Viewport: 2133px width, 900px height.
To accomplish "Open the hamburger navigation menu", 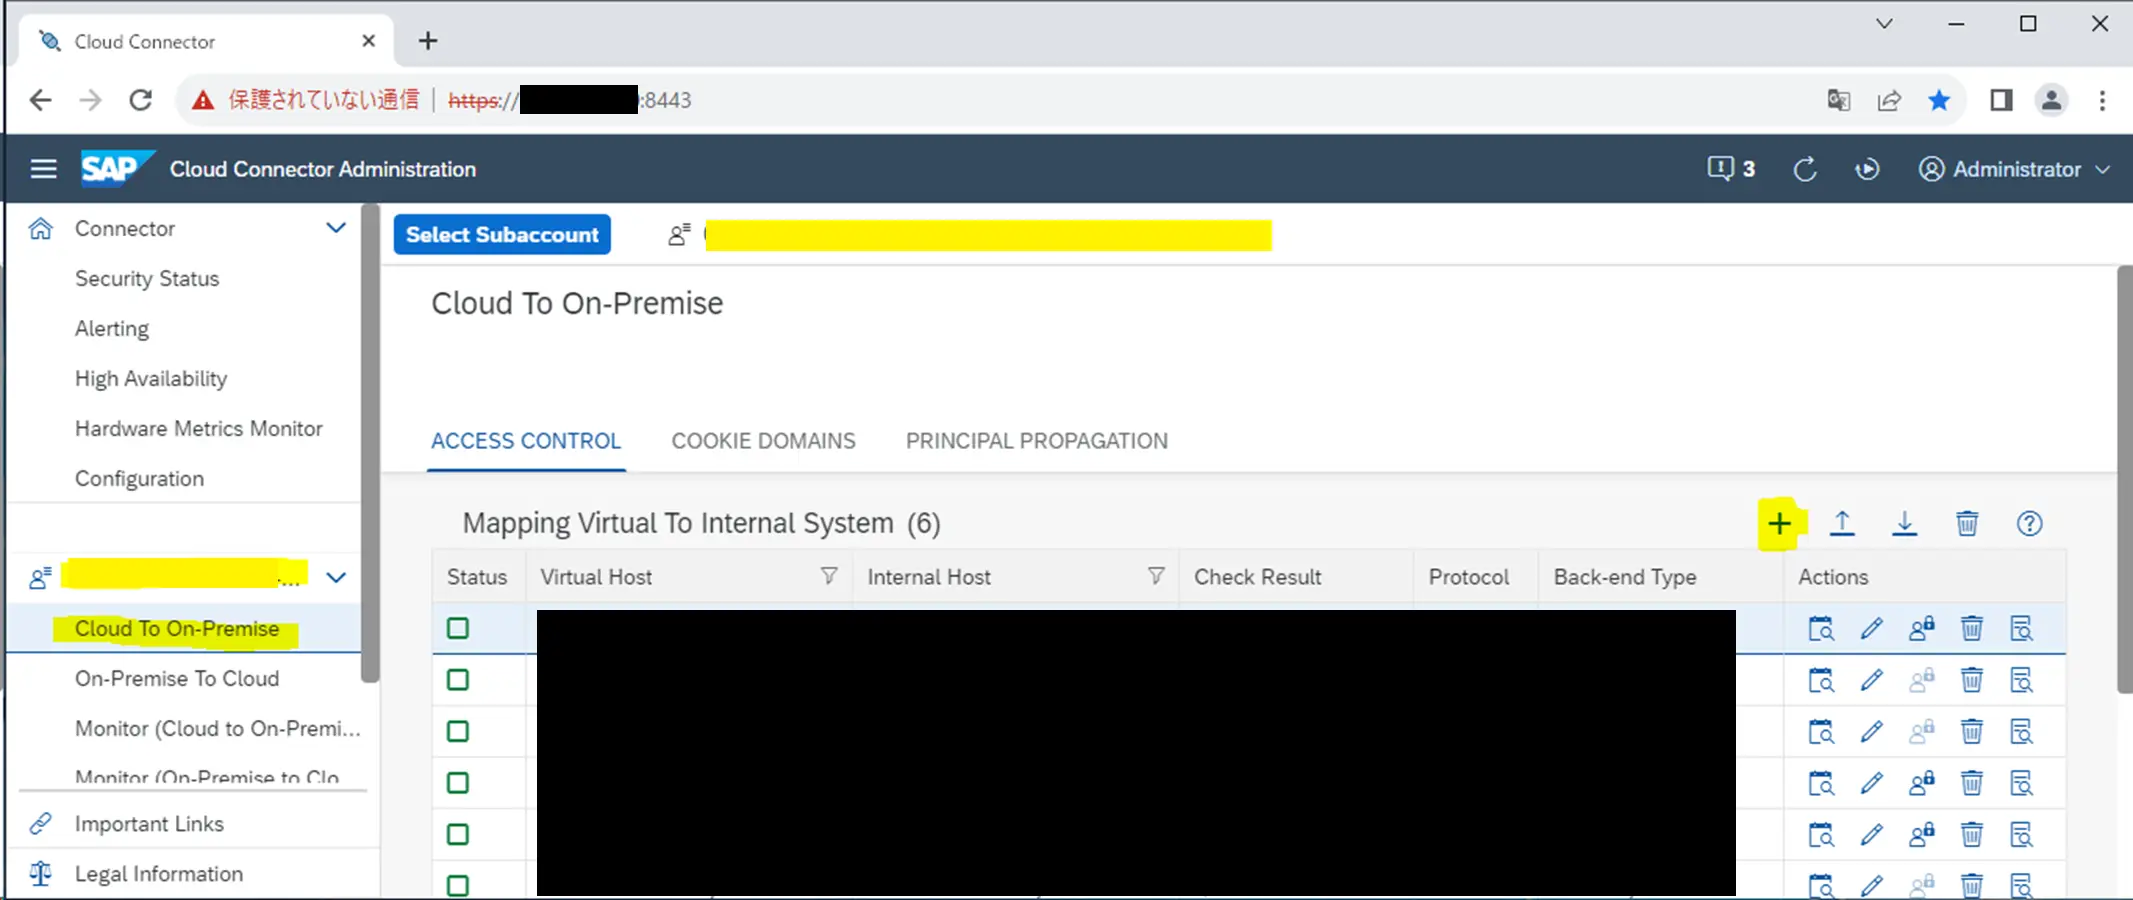I will 43,169.
